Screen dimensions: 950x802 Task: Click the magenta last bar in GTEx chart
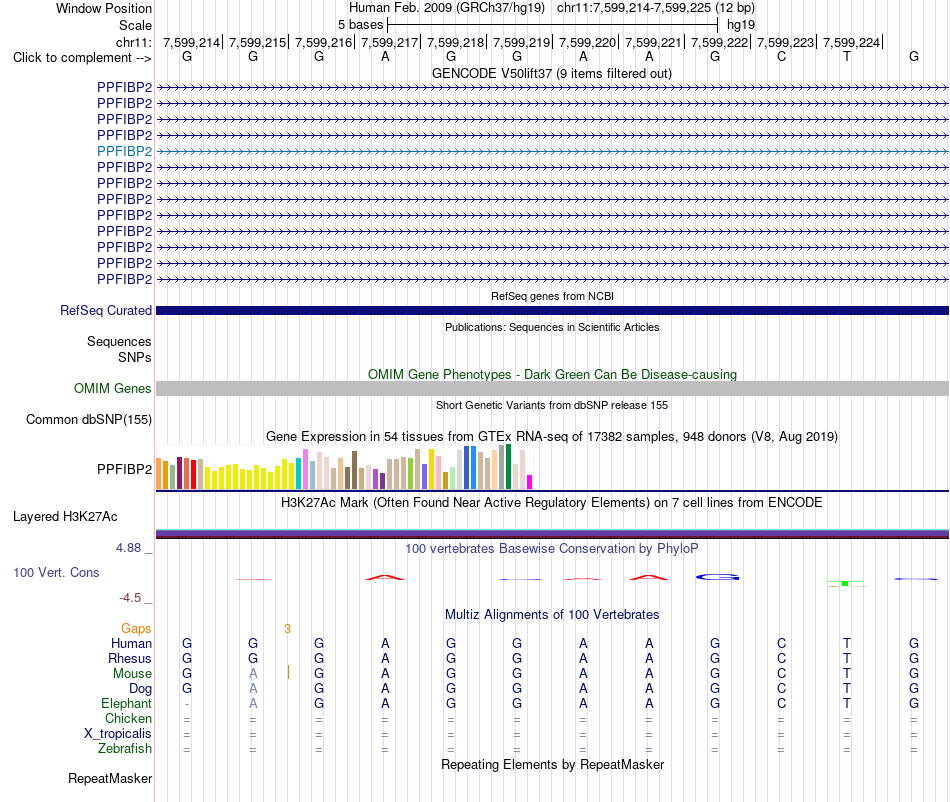(x=530, y=482)
